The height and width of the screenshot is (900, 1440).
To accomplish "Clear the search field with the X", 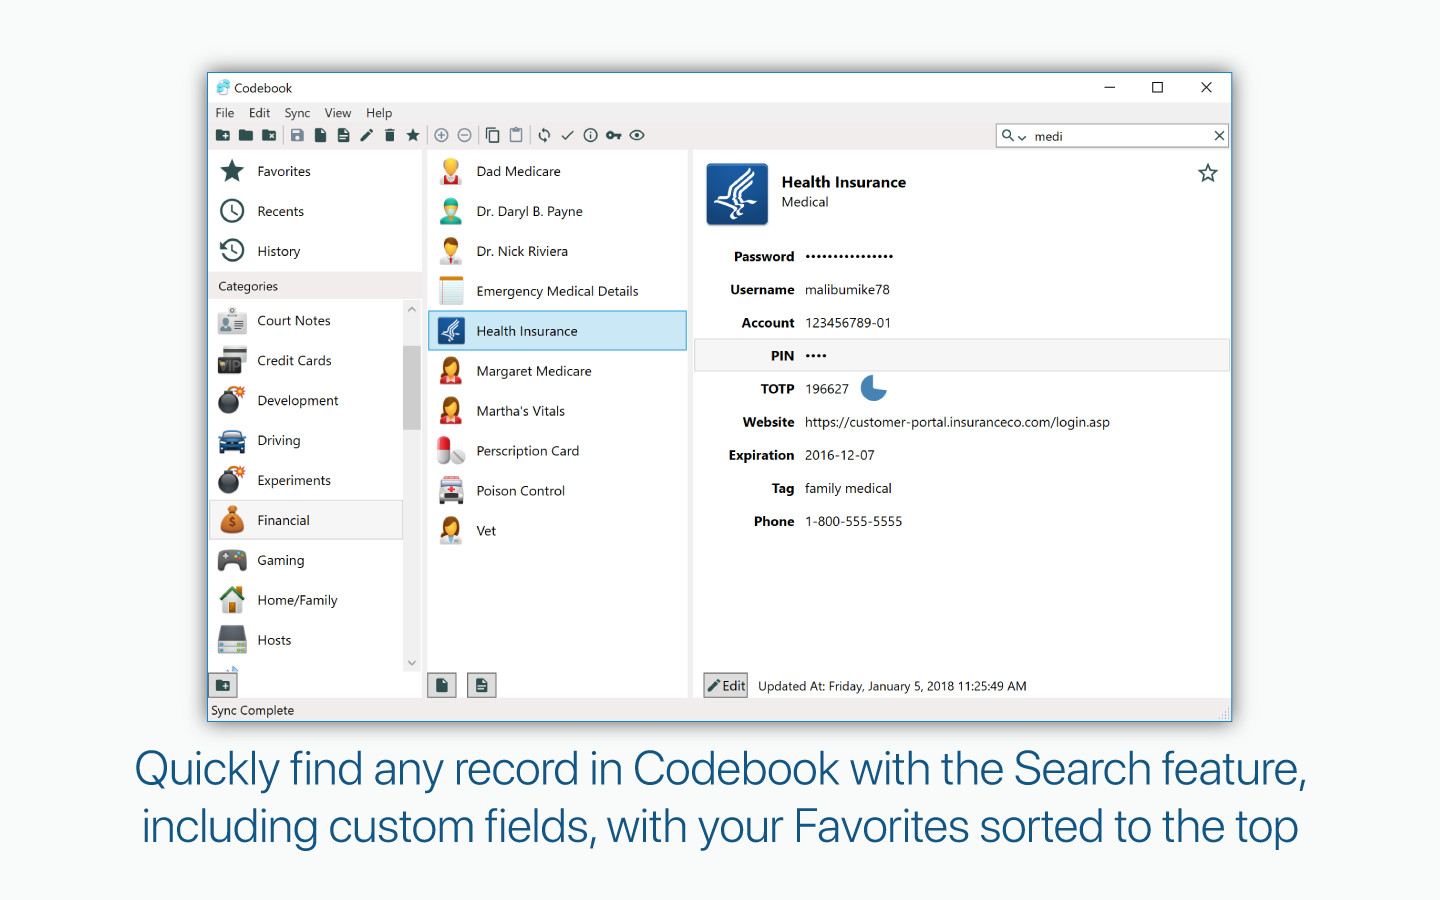I will pos(1219,136).
